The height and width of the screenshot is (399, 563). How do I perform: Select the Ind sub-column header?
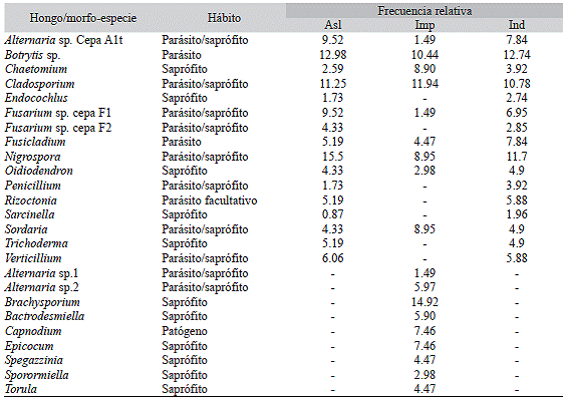tap(517, 25)
